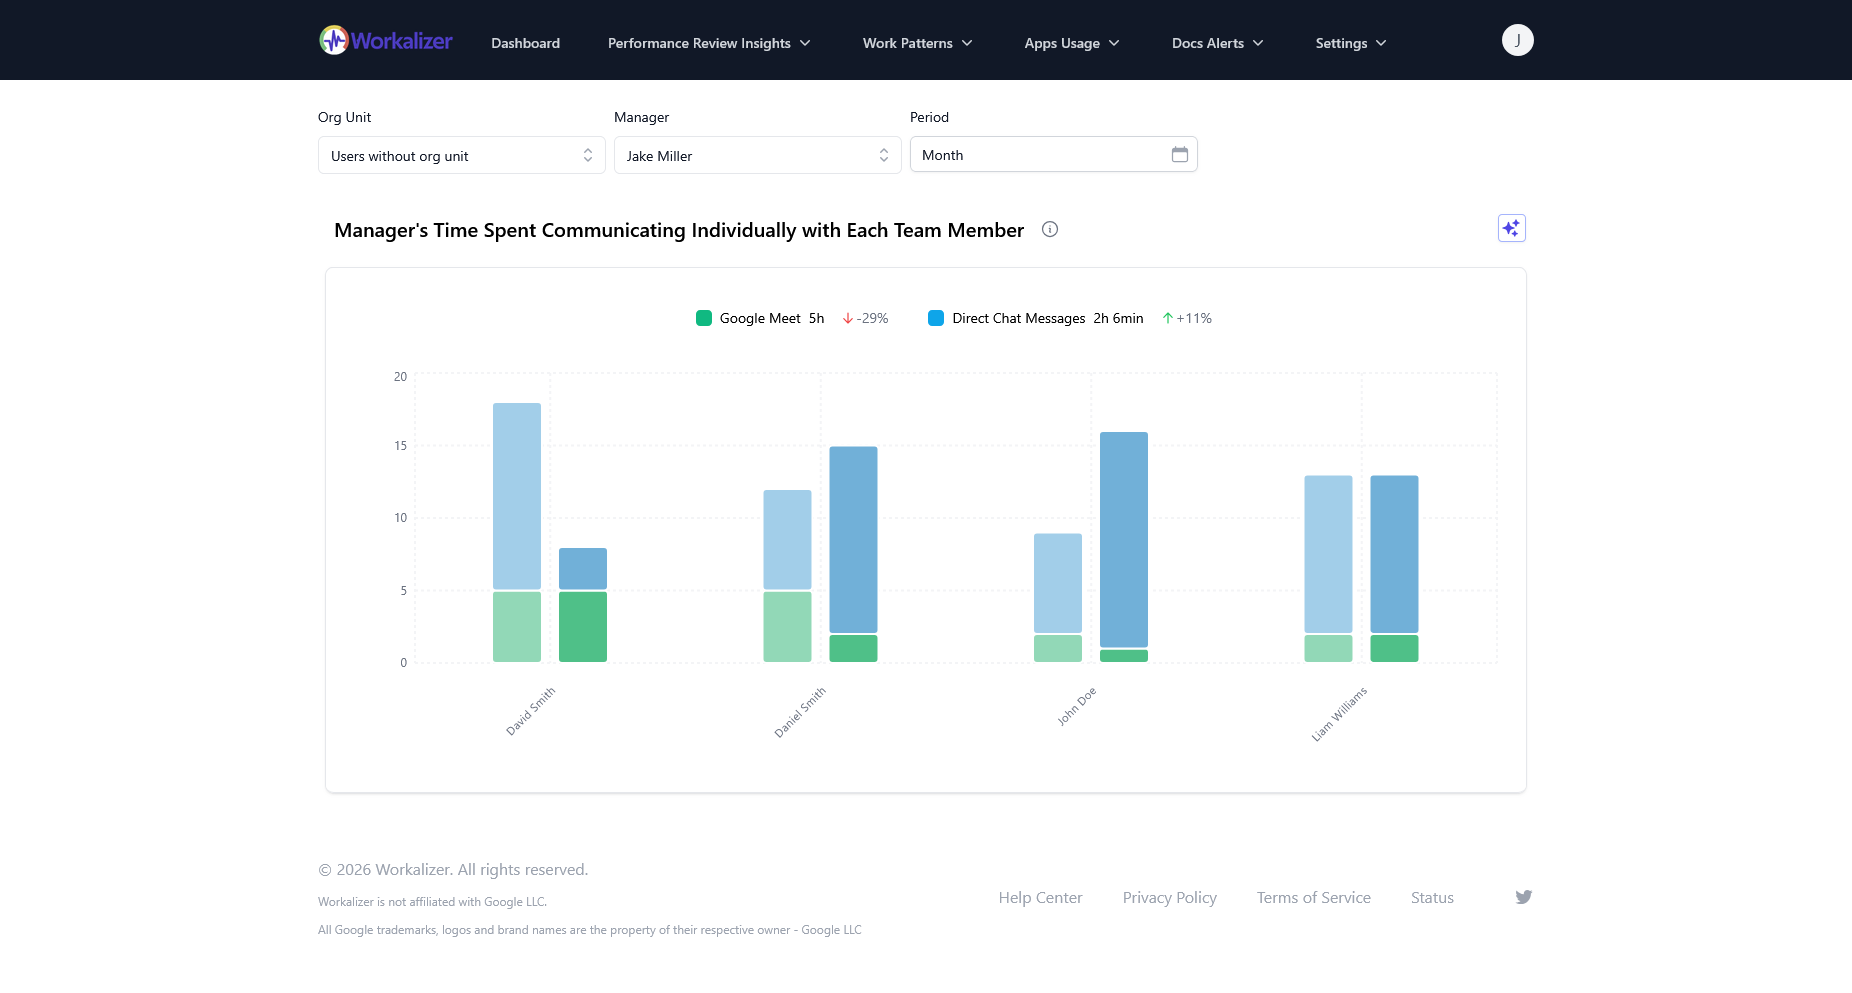Click the Twitter icon in the footer

1523,897
